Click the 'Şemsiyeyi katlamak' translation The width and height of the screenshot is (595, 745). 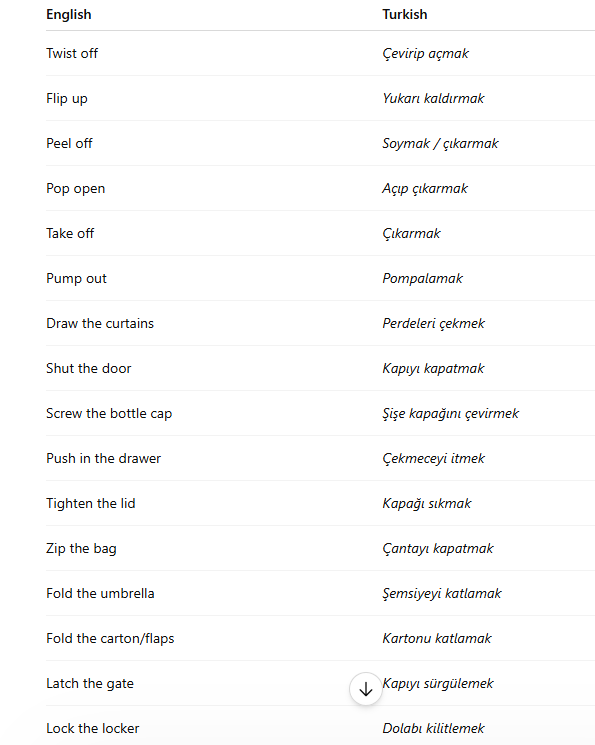coord(441,593)
